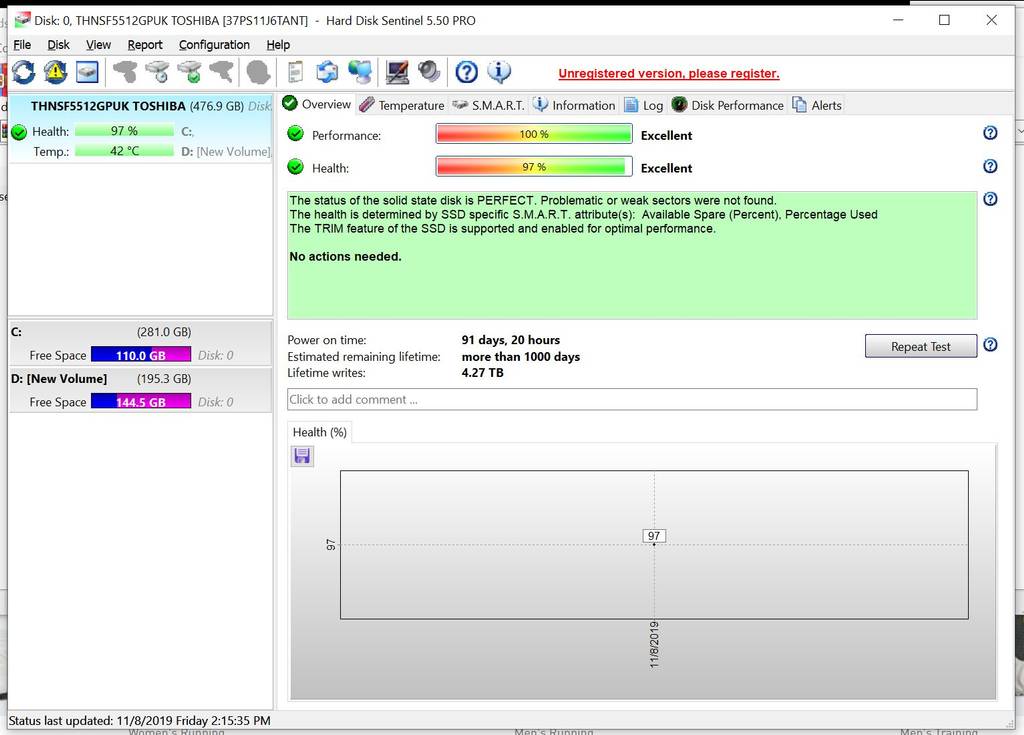Click the report document toolbar icon
This screenshot has height=735, width=1024.
(x=295, y=72)
